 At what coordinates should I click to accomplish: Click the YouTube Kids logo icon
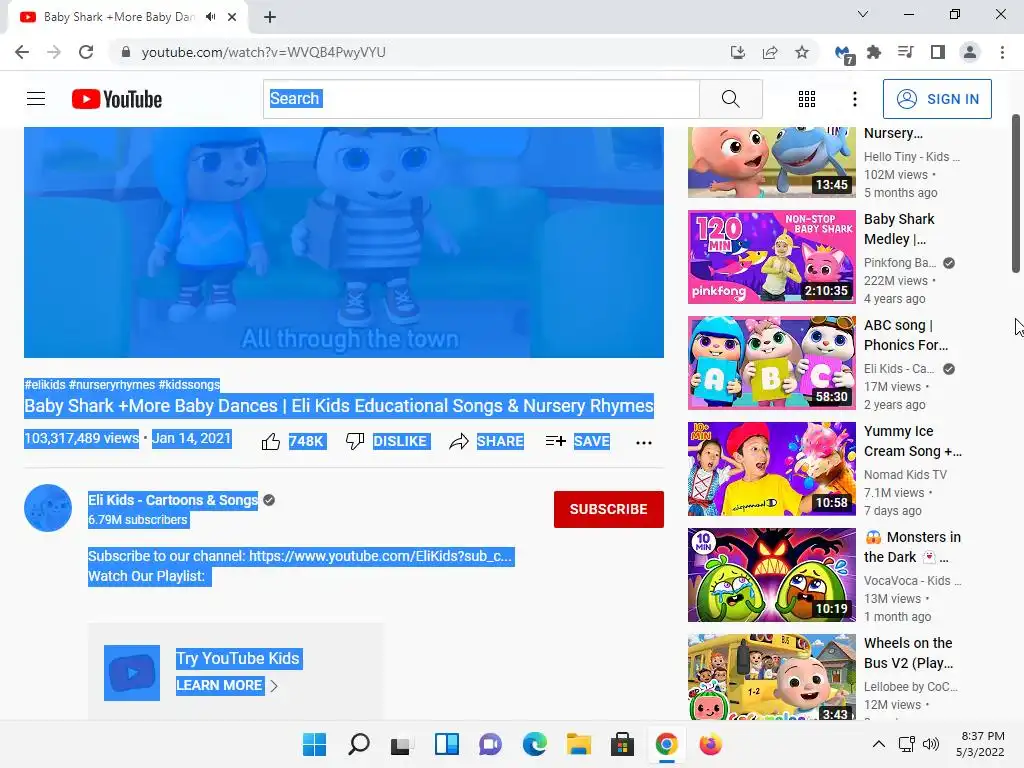tap(132, 673)
